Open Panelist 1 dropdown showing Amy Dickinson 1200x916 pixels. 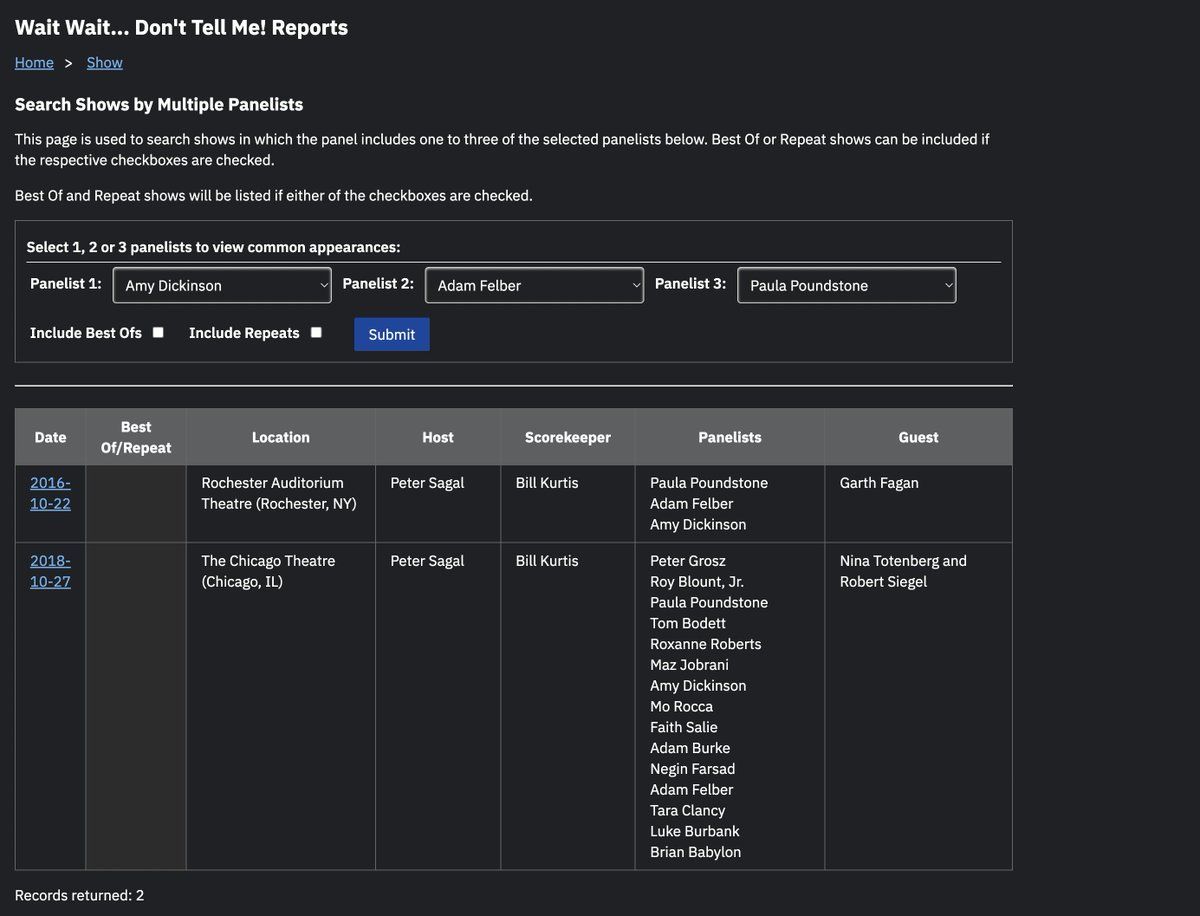222,285
